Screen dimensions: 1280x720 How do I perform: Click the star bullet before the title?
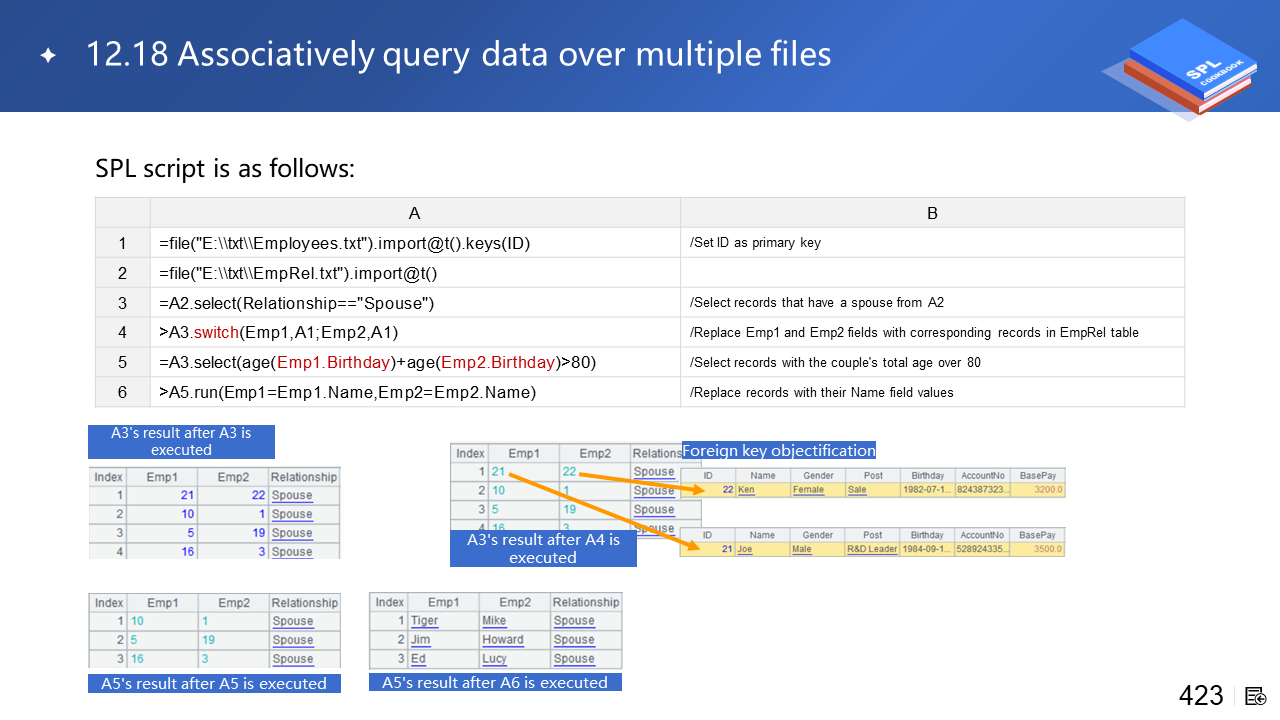click(47, 56)
